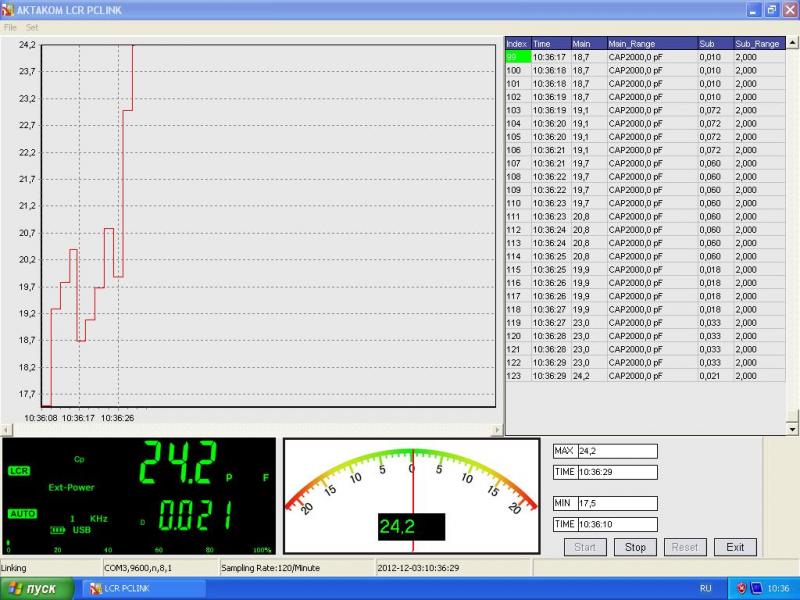800x600 pixels.
Task: Select the Time column header
Action: pos(551,43)
